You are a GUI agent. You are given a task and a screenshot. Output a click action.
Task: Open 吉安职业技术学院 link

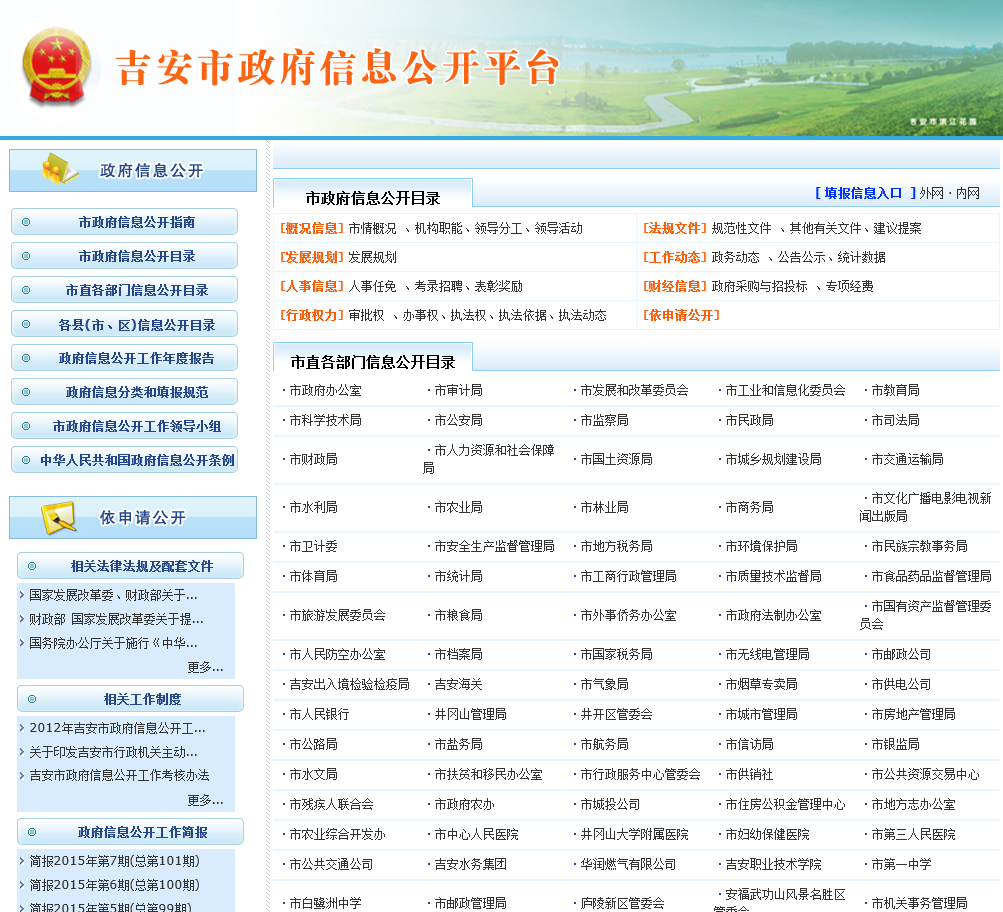click(773, 865)
